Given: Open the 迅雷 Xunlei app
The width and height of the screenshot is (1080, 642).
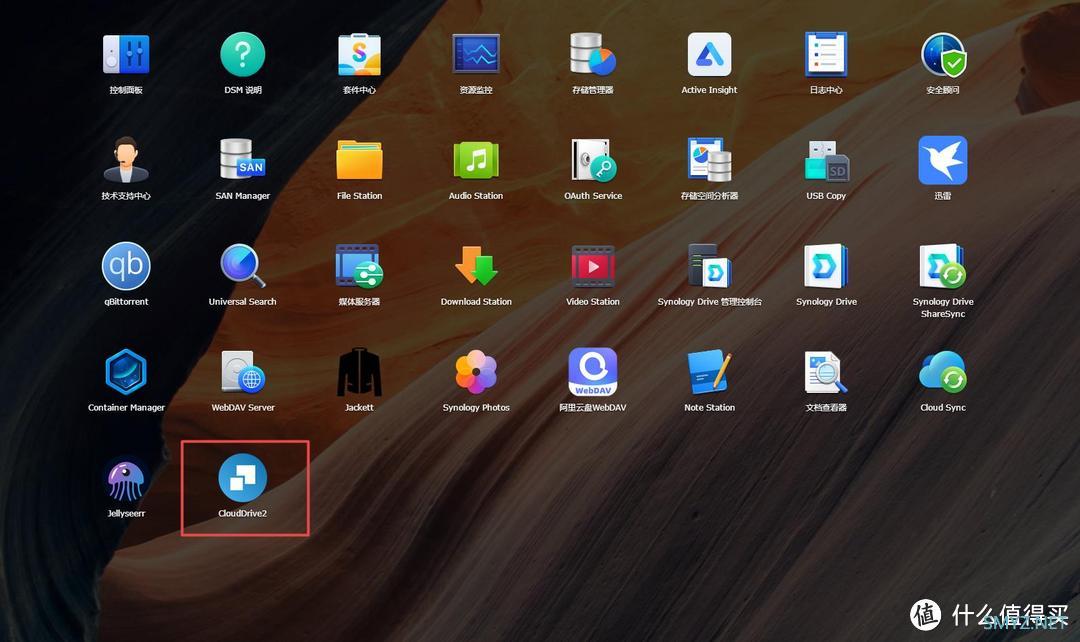Looking at the screenshot, I should click(x=943, y=160).
